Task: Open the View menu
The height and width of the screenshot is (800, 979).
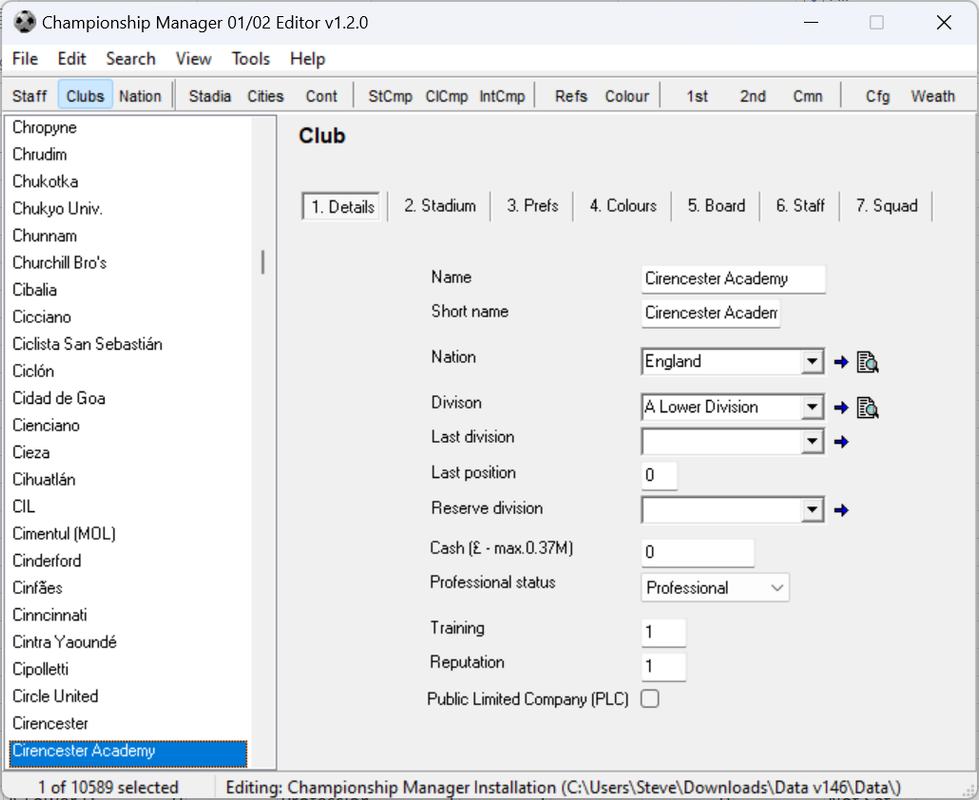Action: pos(194,59)
